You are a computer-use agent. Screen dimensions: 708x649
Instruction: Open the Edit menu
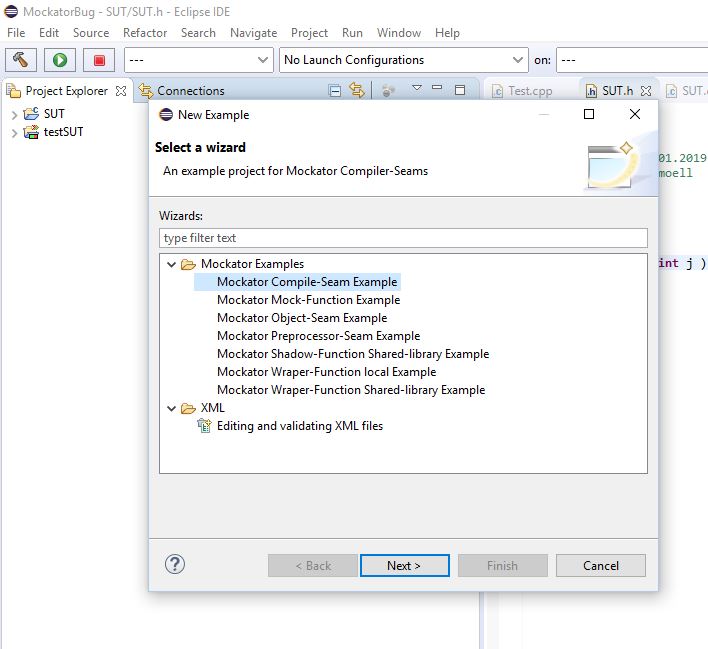coord(49,33)
